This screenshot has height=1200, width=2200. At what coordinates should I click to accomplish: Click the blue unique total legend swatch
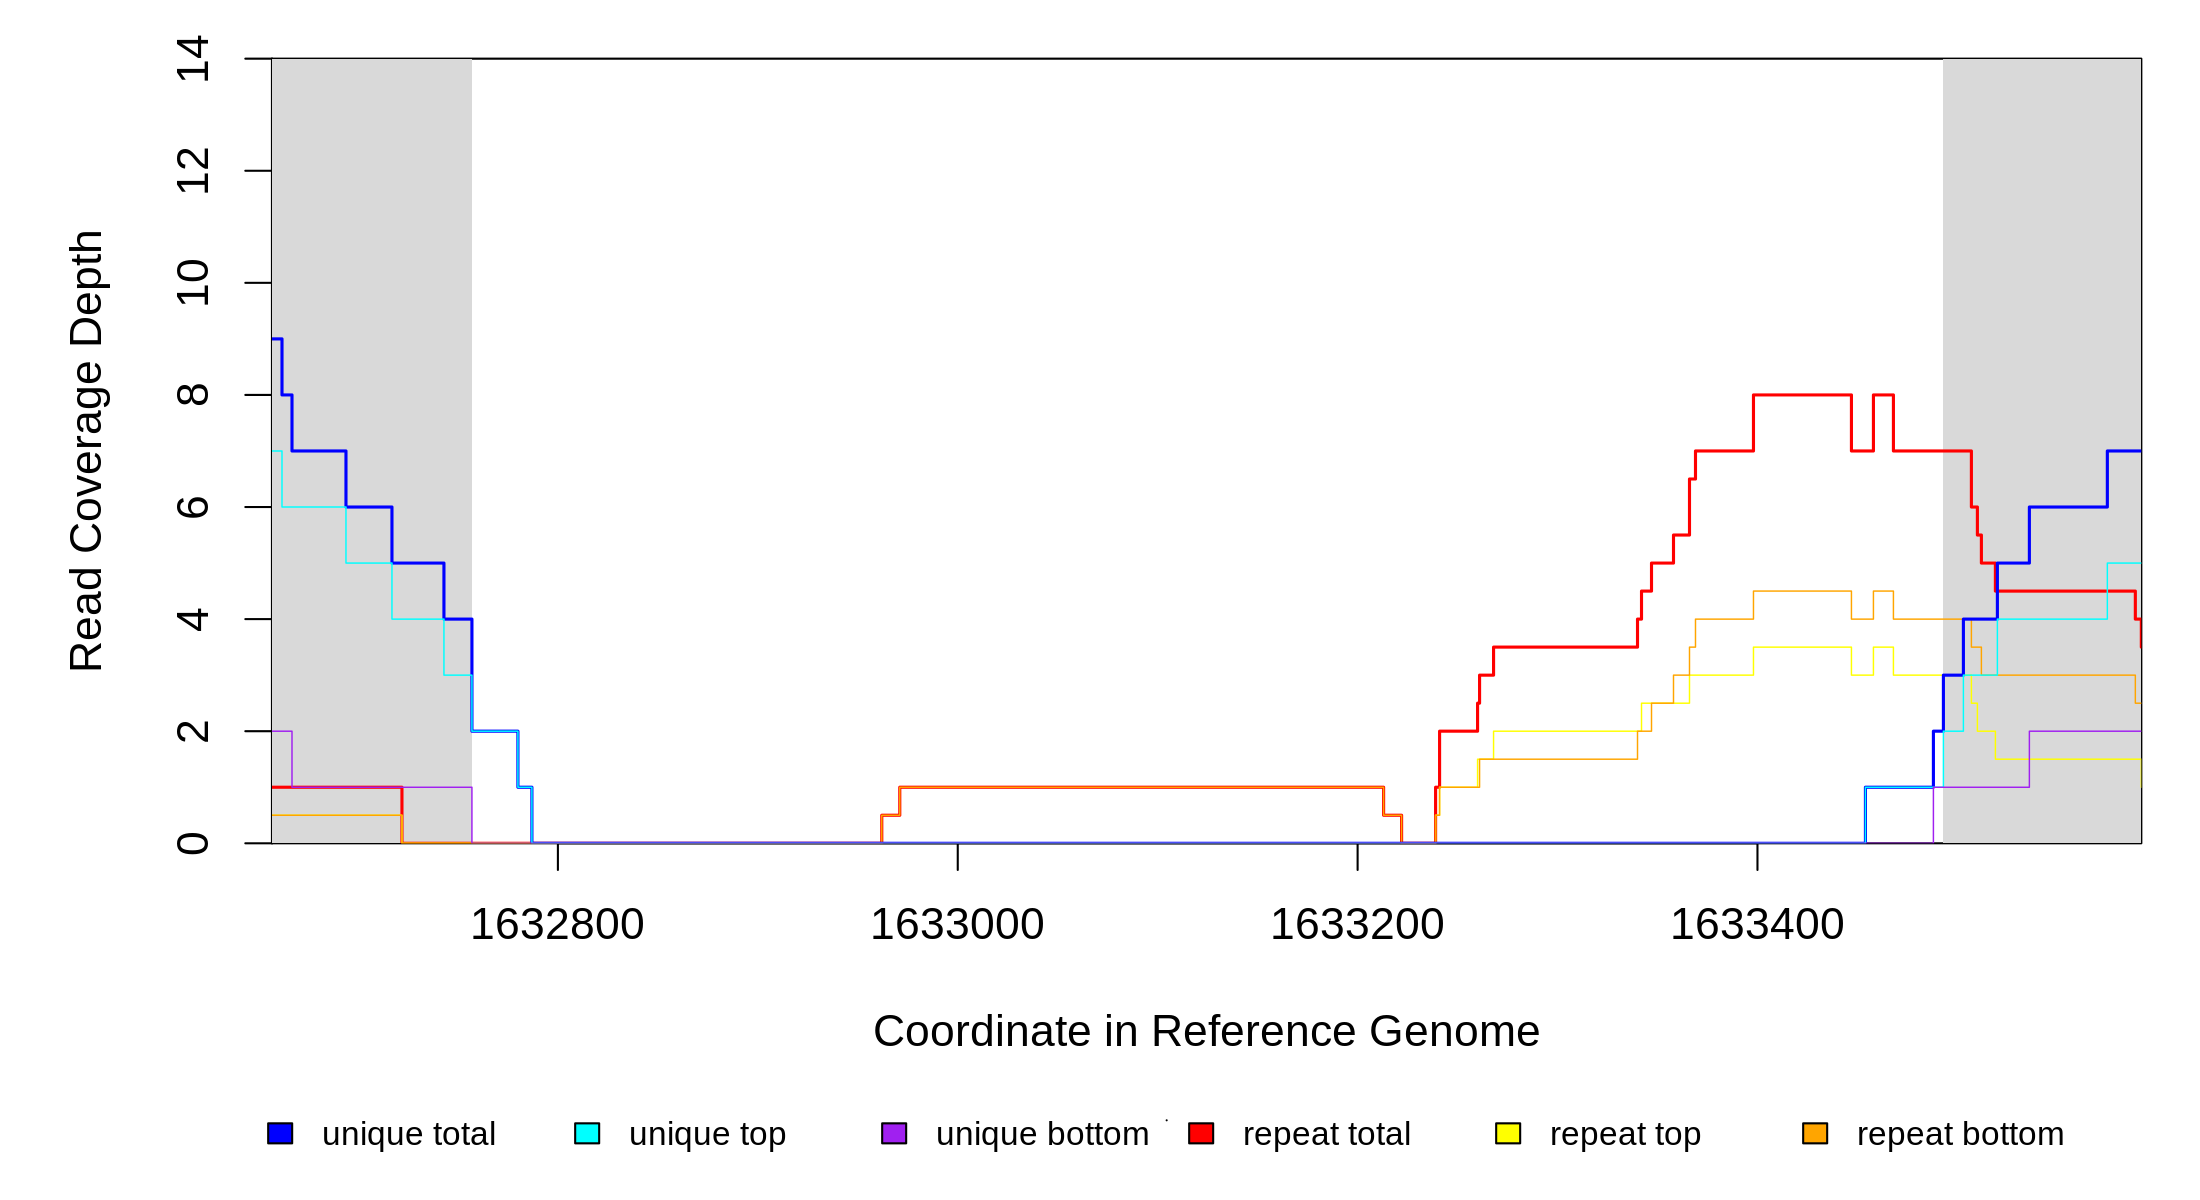coord(280,1133)
